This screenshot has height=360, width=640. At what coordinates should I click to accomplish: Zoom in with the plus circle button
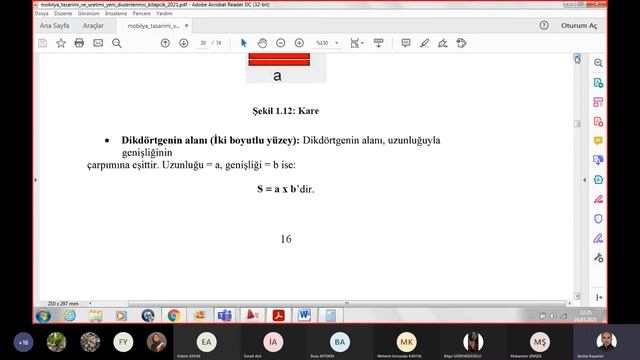299,43
